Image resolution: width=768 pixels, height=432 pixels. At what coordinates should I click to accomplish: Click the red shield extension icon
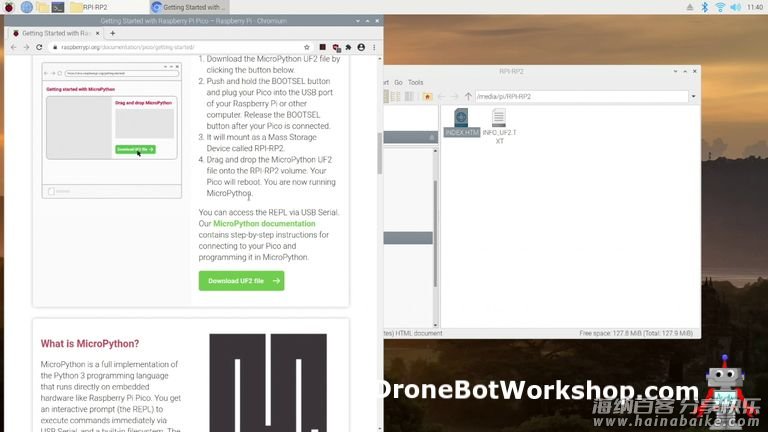pos(336,48)
